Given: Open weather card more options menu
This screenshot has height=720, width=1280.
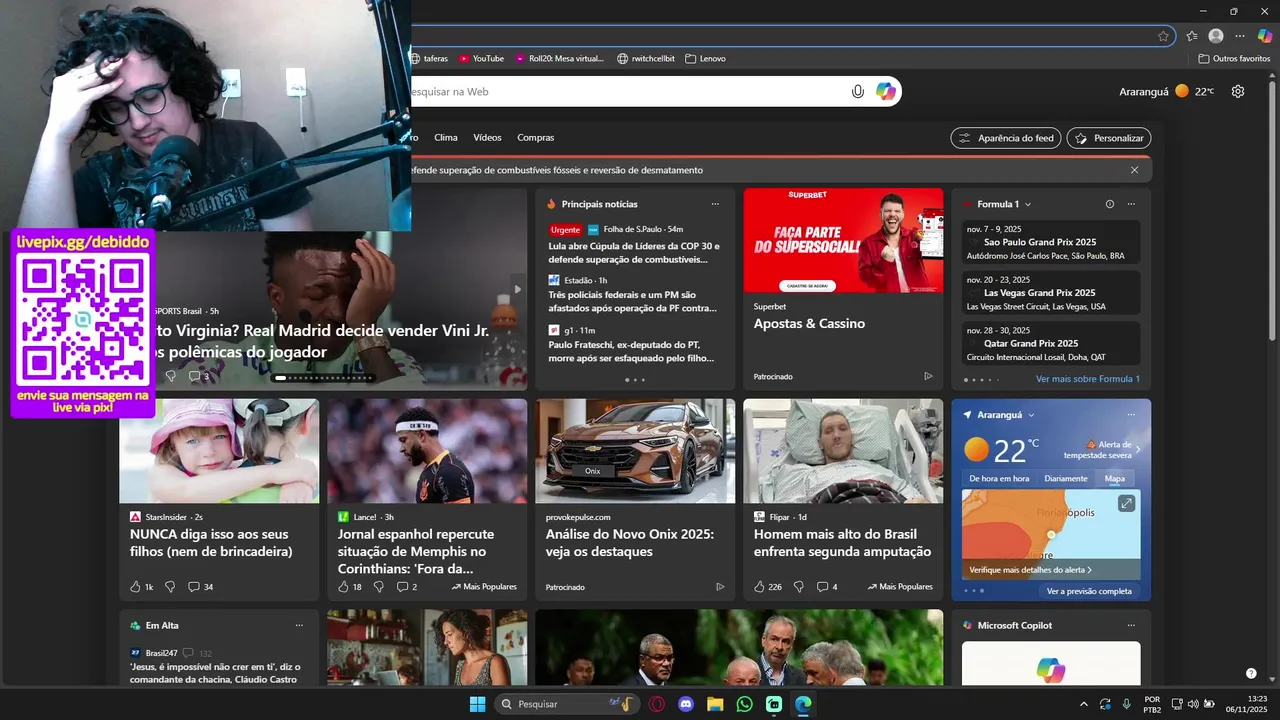Looking at the screenshot, I should pos(1131,415).
